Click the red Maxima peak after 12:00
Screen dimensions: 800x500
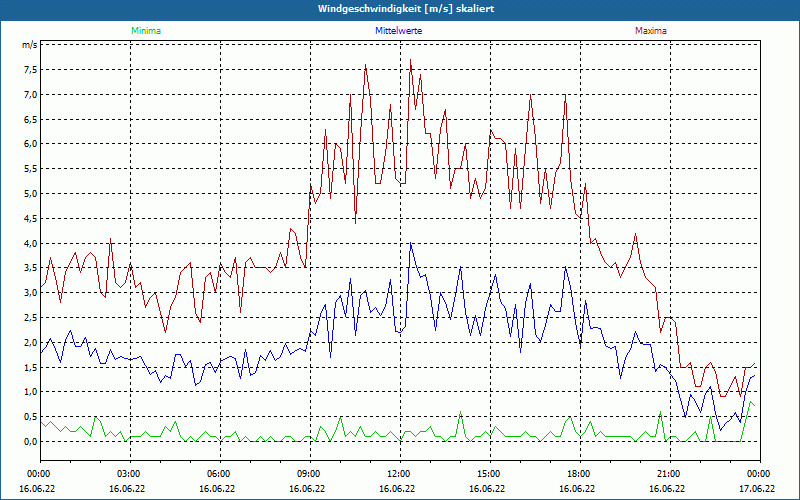click(x=411, y=60)
